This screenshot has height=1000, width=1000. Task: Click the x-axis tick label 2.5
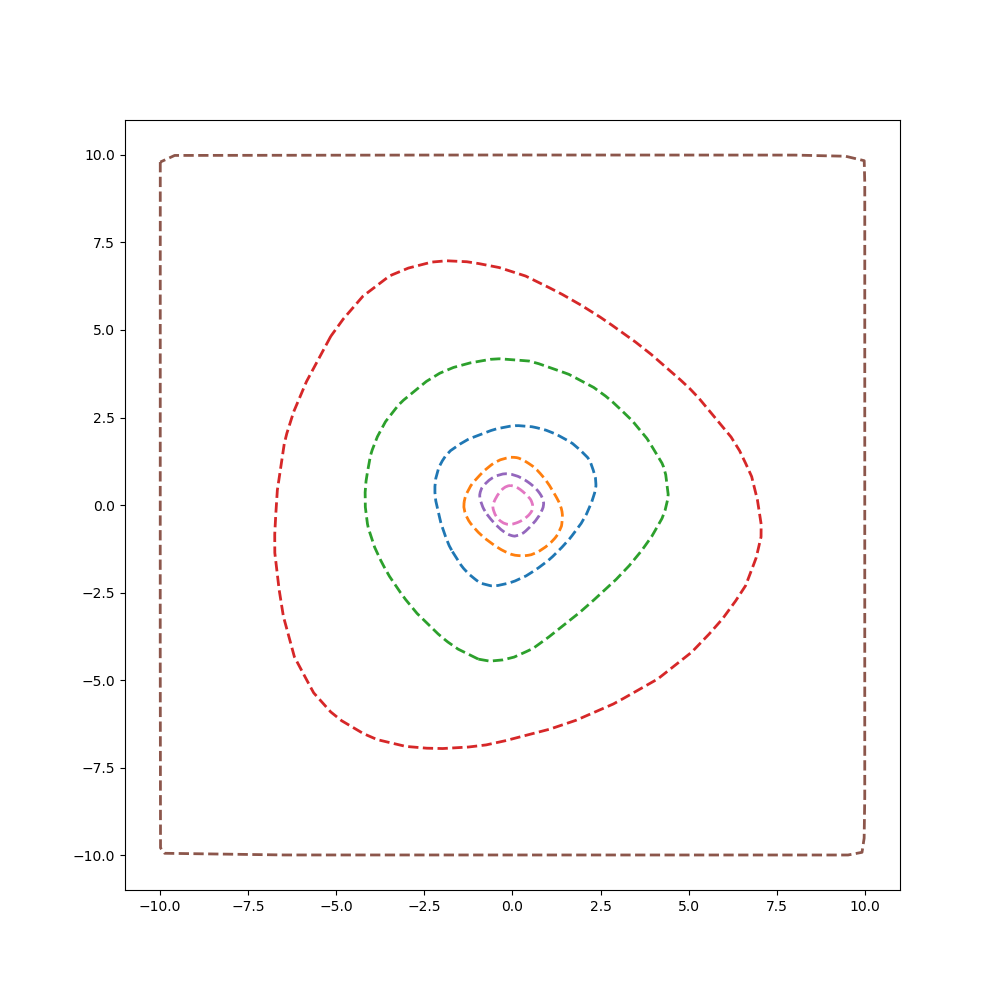tap(601, 906)
